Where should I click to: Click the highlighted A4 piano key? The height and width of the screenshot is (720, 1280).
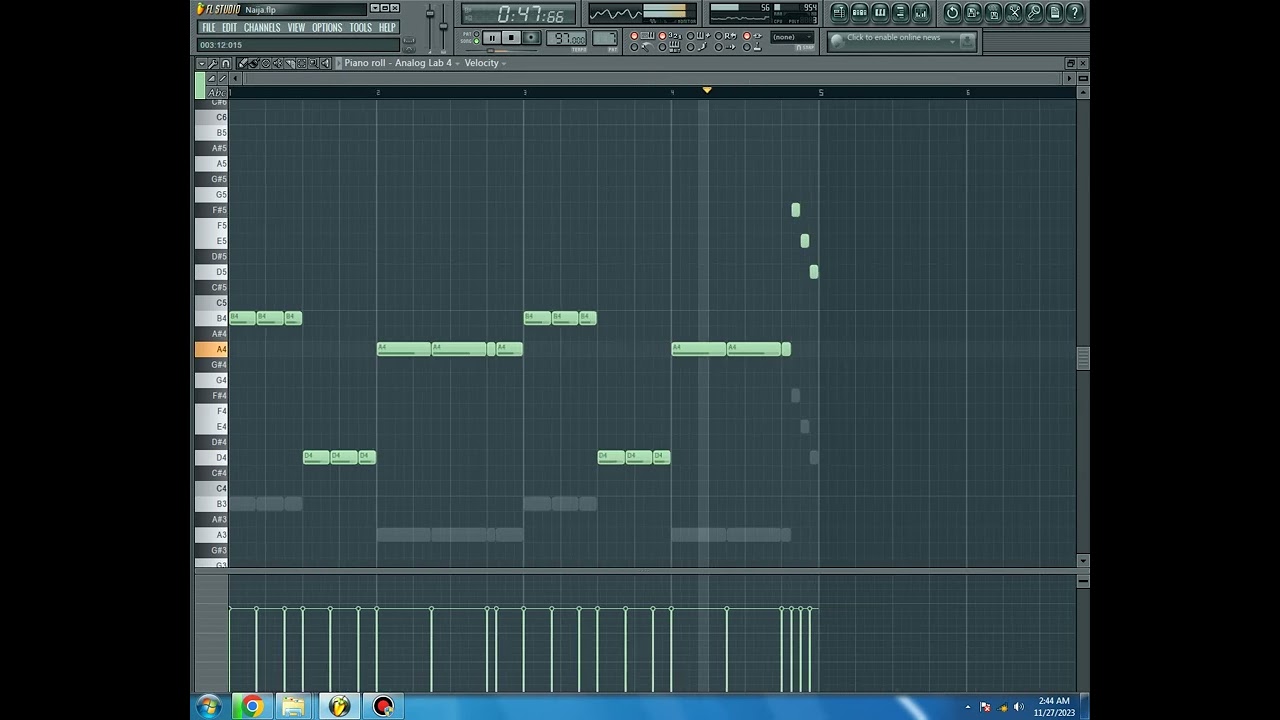tap(211, 349)
